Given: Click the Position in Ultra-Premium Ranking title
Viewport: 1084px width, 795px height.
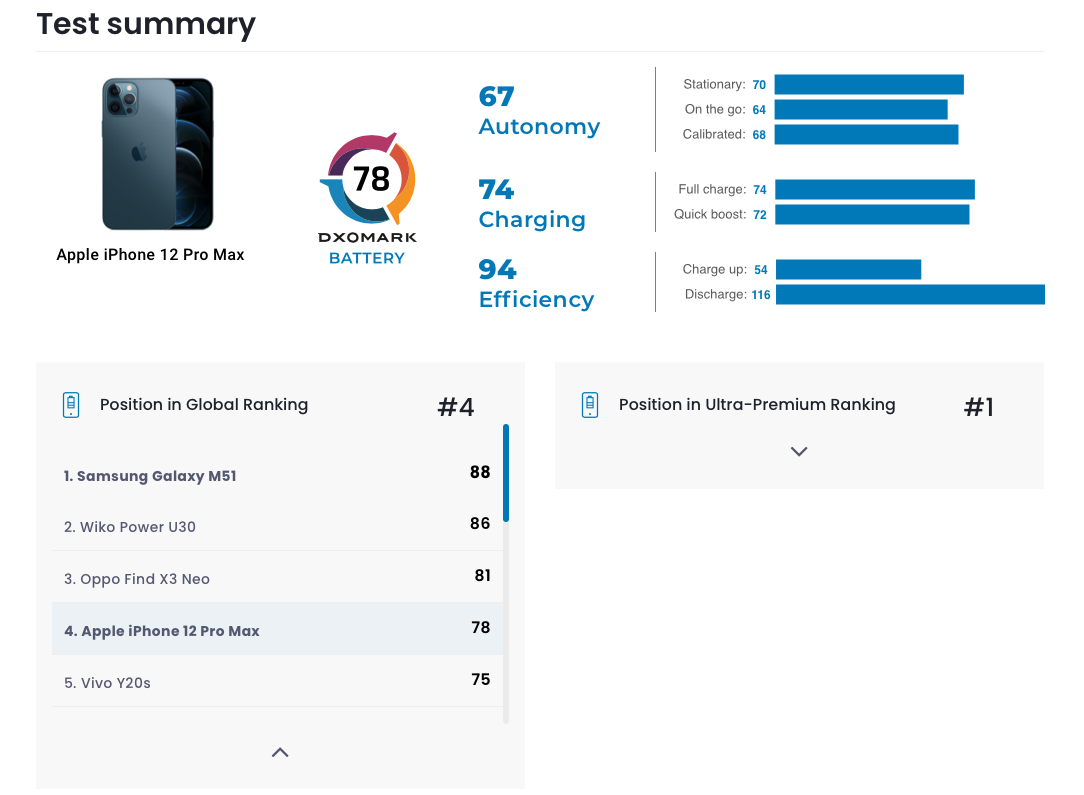Looking at the screenshot, I should point(757,404).
